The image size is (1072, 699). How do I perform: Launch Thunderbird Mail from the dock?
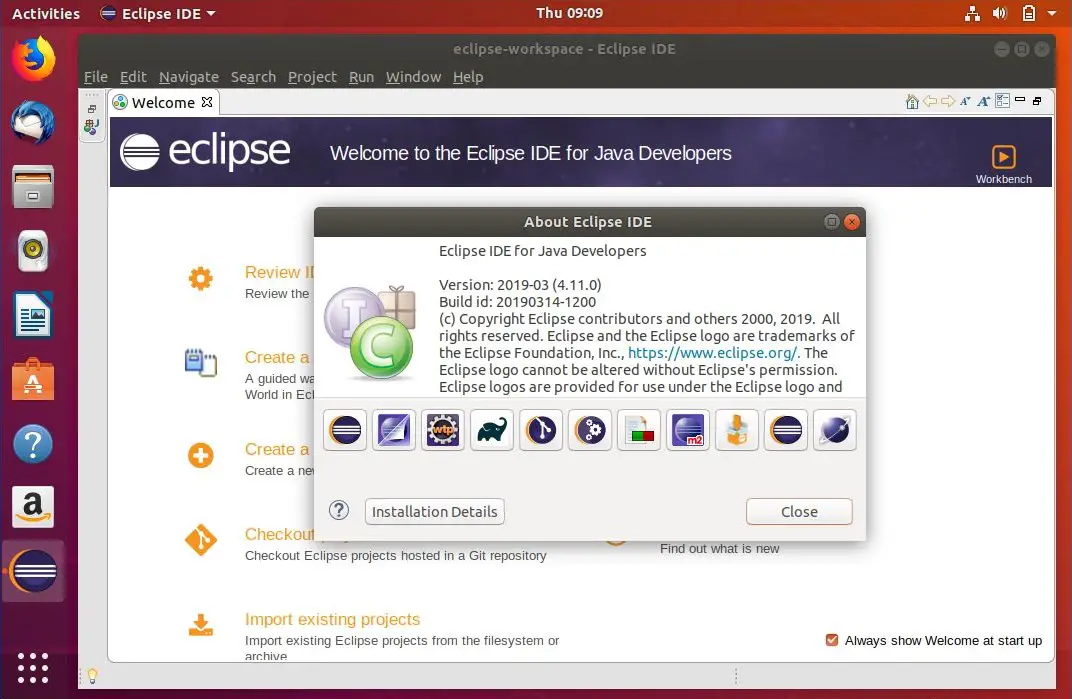pos(33,123)
